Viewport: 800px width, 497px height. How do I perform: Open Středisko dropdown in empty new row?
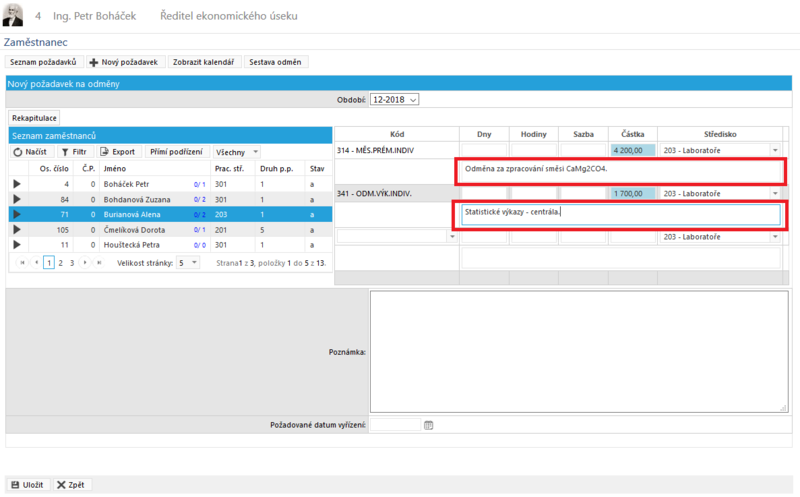pyautogui.click(x=775, y=237)
